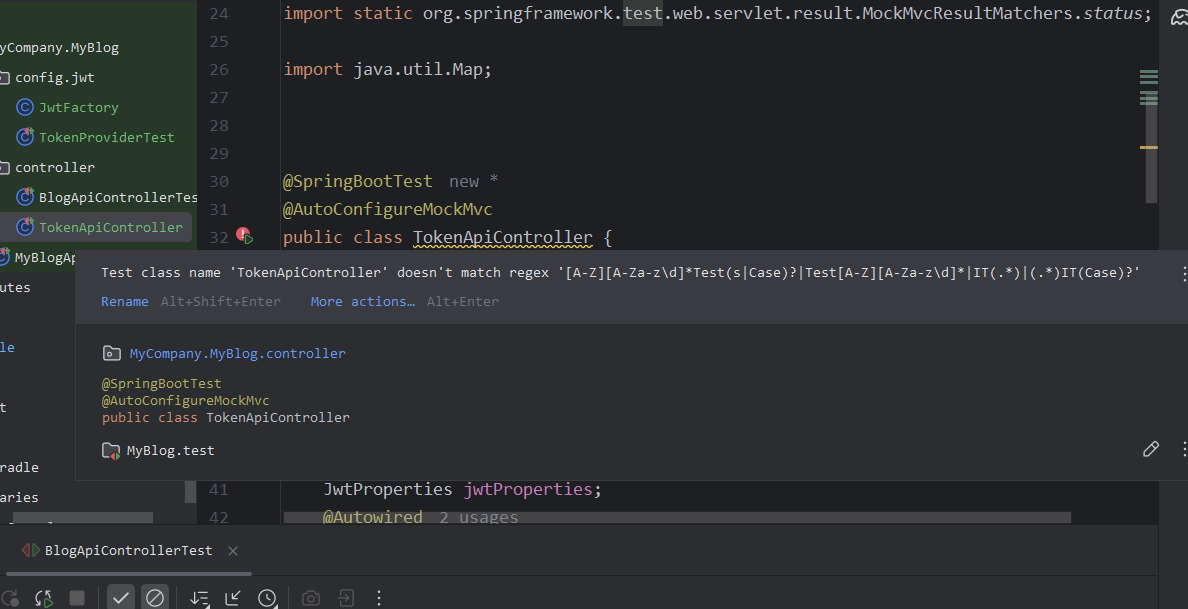Click the project tree vertical scrollbar

[x=190, y=491]
